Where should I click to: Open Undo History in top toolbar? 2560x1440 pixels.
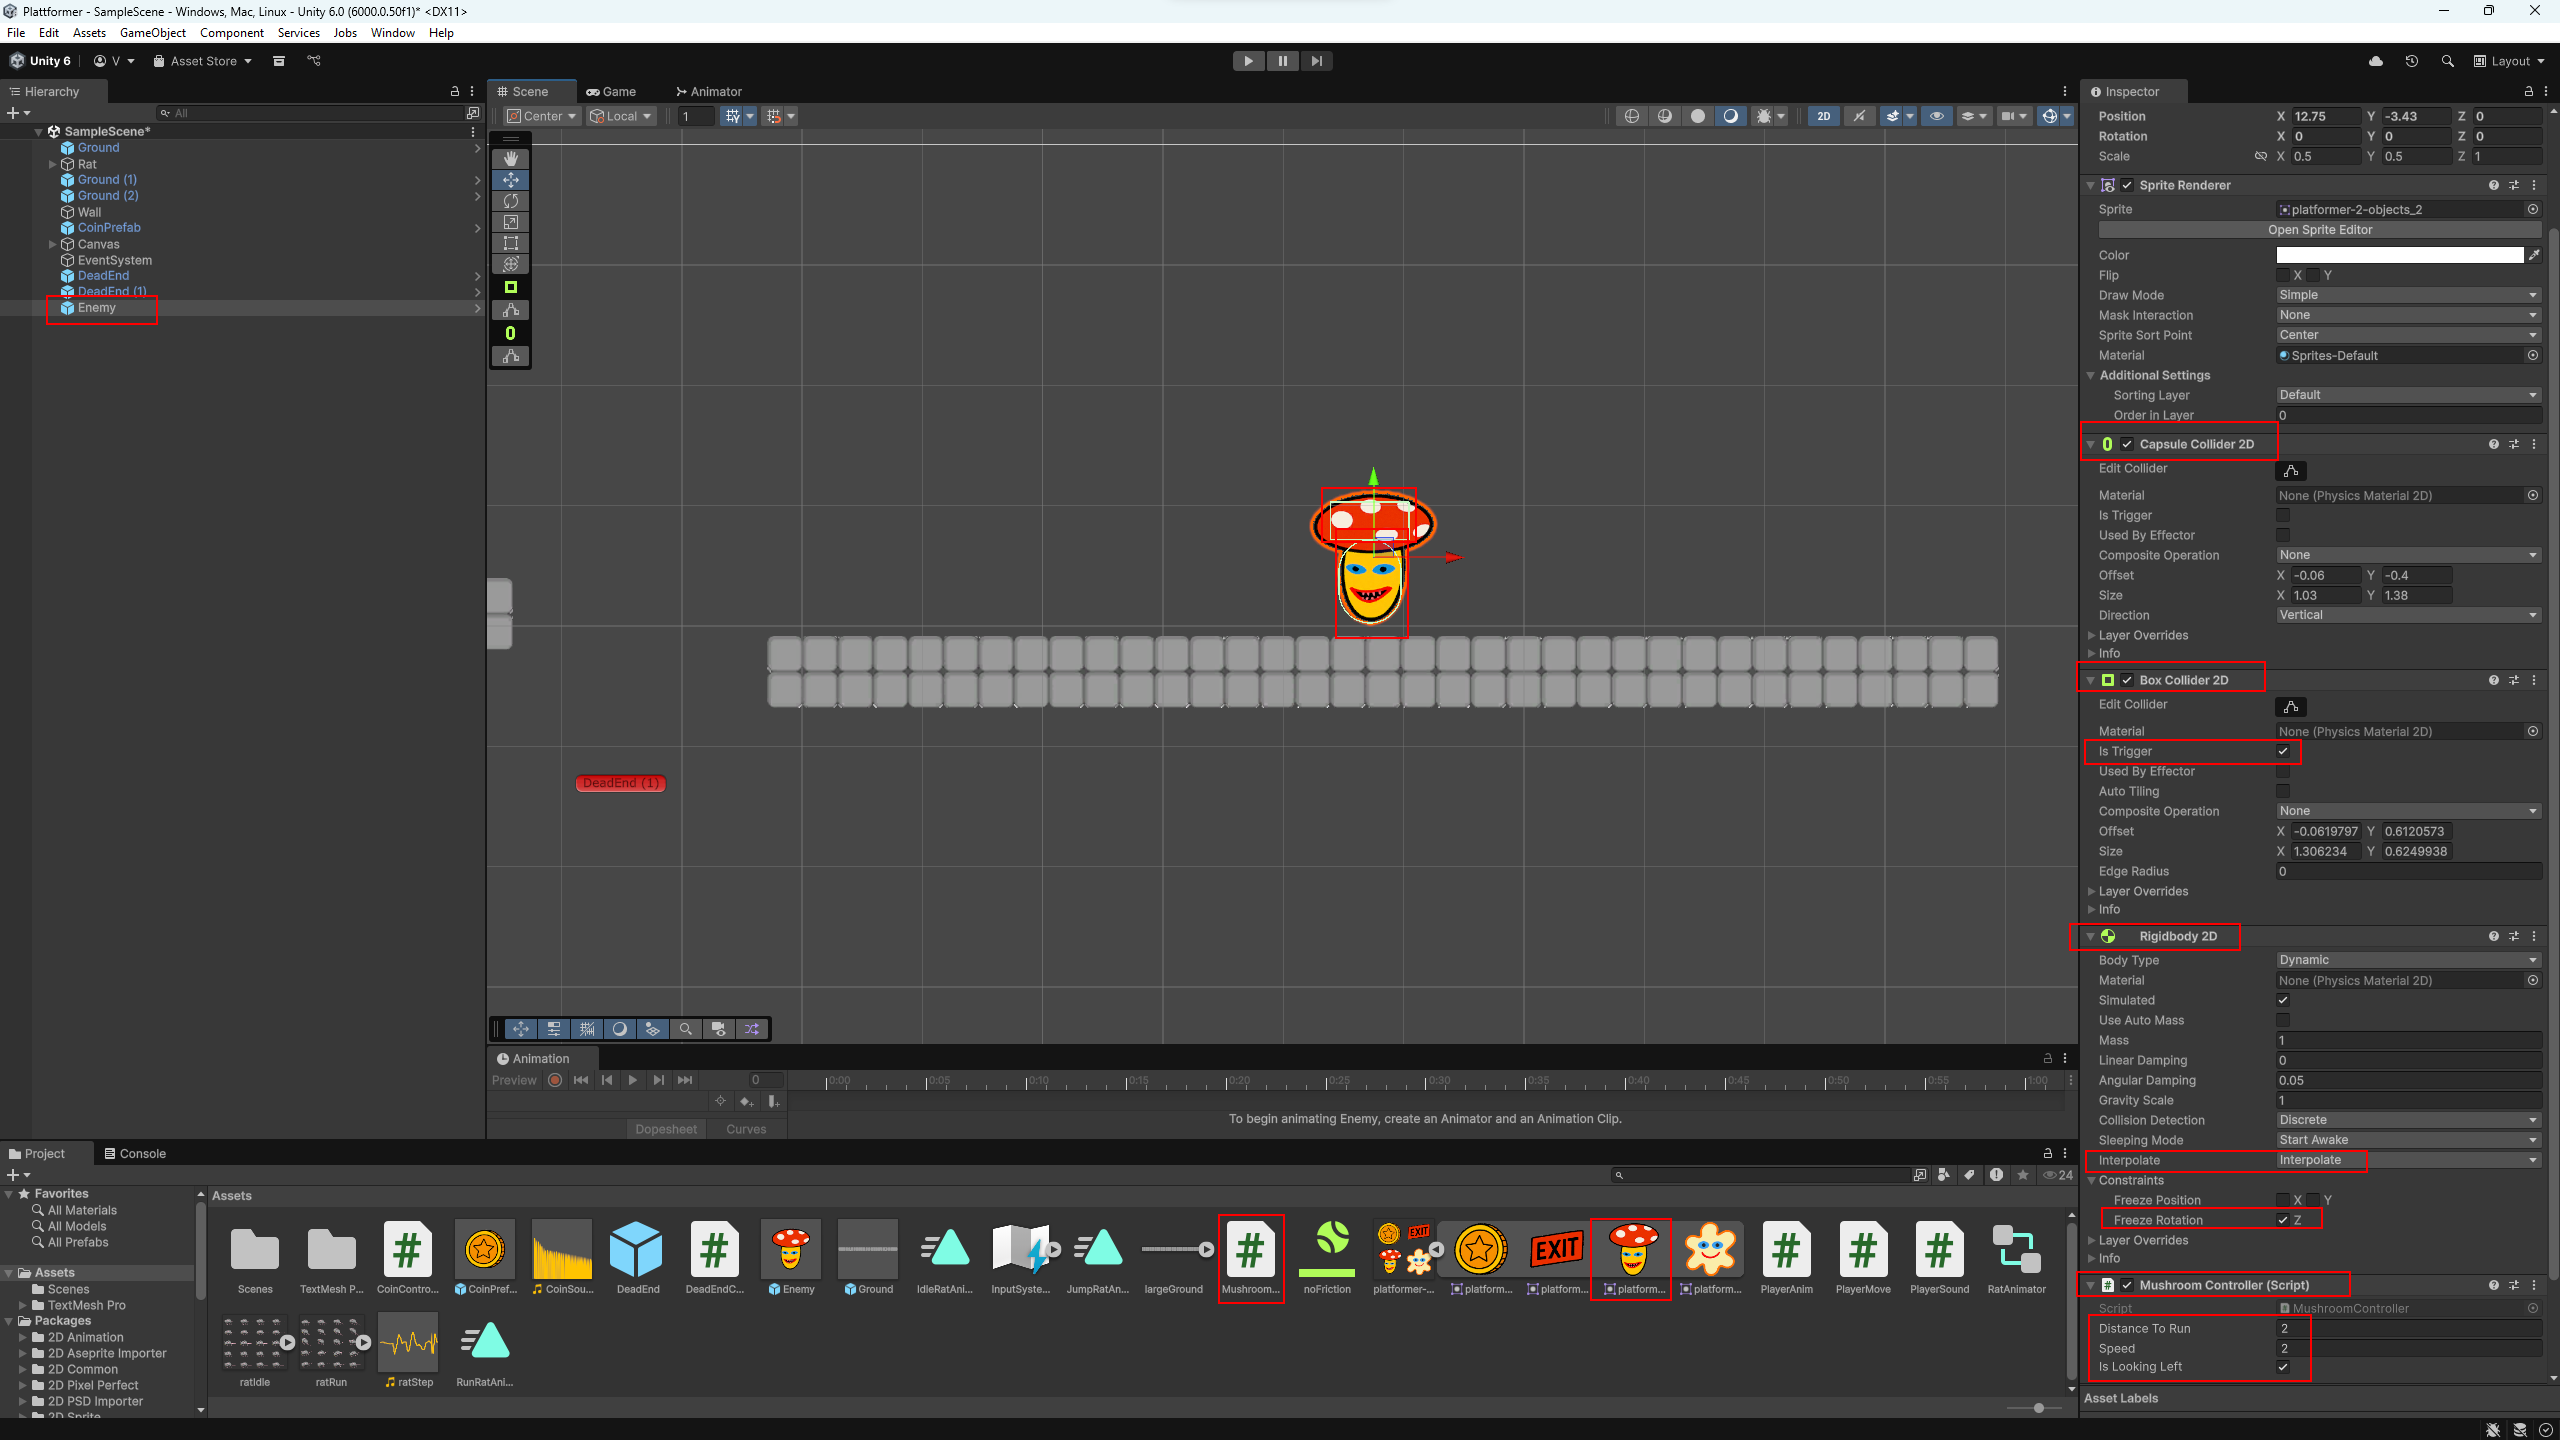tap(2411, 61)
